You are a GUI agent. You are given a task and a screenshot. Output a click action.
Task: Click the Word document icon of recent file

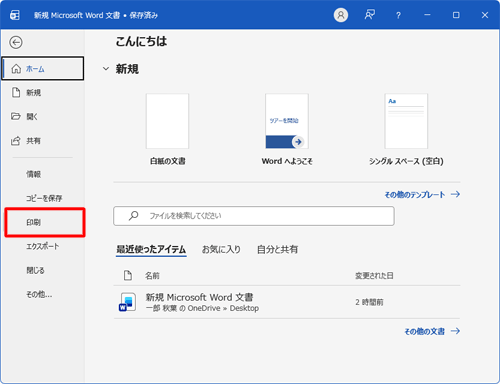pyautogui.click(x=127, y=302)
